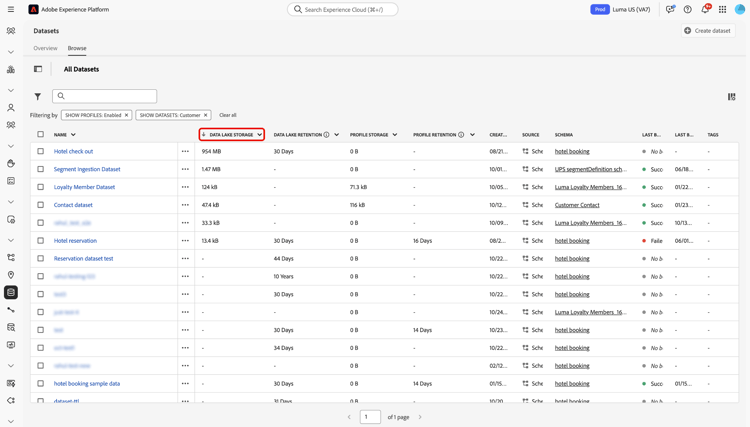Open more actions for Hotel reservation
The height and width of the screenshot is (427, 750).
(185, 241)
